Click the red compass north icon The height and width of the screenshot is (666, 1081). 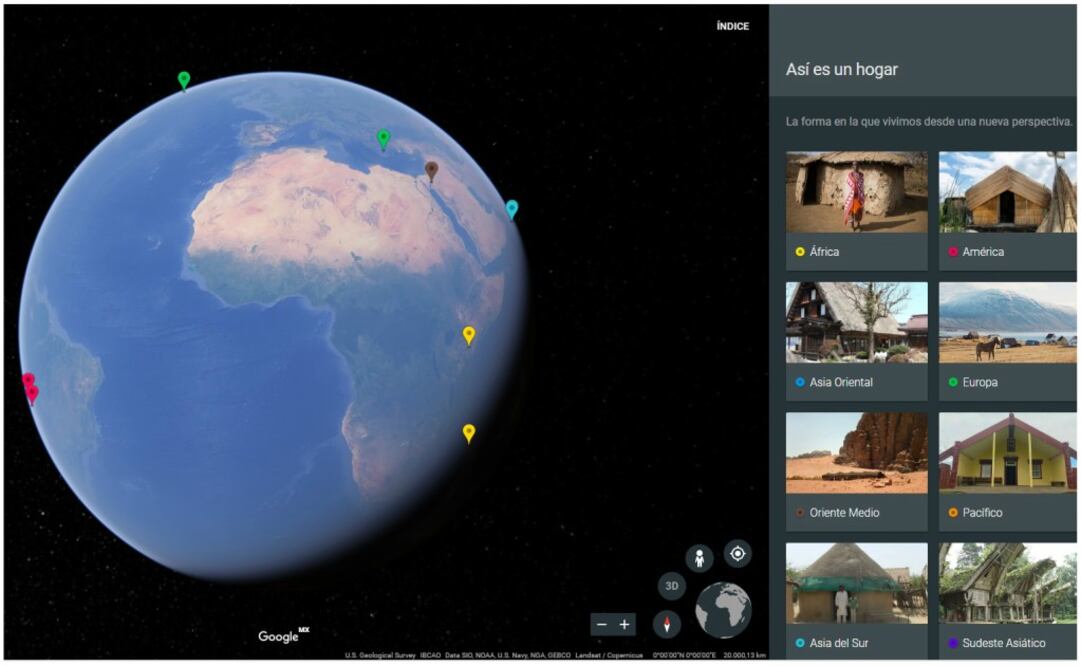click(x=667, y=625)
